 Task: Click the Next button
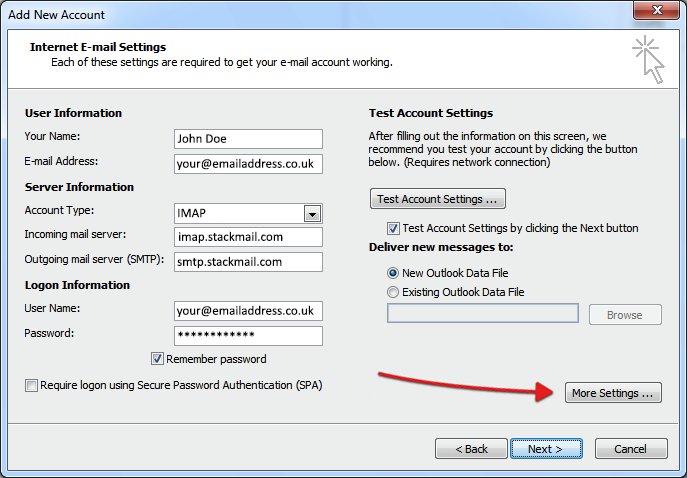click(x=546, y=449)
